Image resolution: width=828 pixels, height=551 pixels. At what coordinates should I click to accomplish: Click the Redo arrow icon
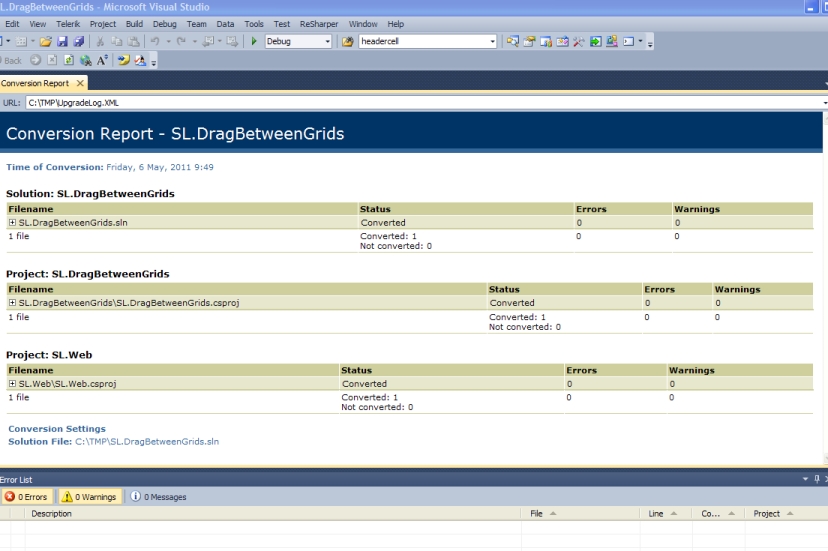tap(181, 41)
